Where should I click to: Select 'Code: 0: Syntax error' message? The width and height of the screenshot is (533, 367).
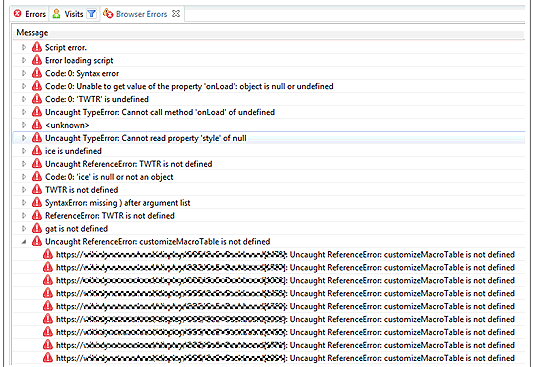tap(82, 73)
